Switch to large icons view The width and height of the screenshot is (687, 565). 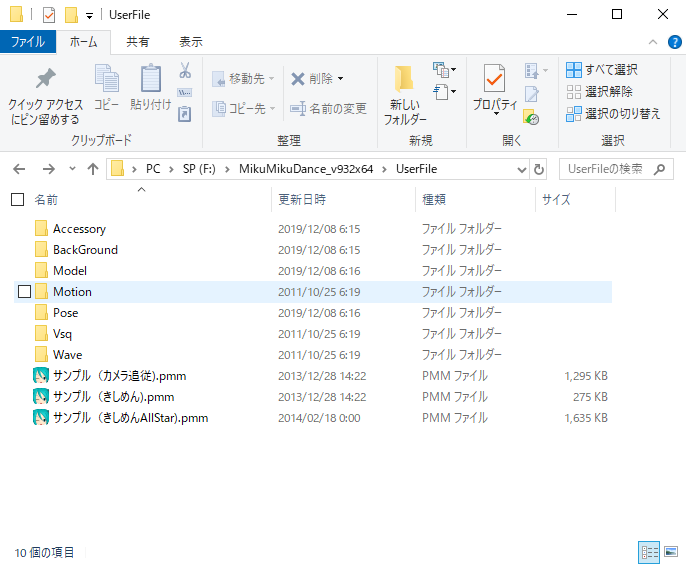tap(671, 551)
